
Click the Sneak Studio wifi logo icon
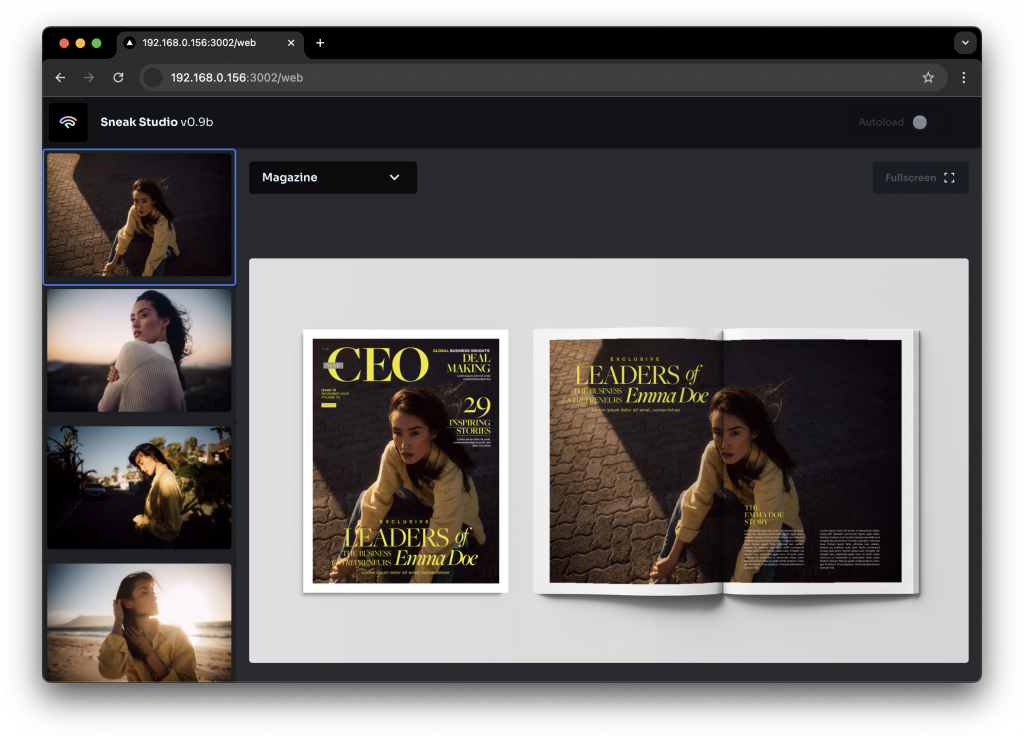point(68,122)
